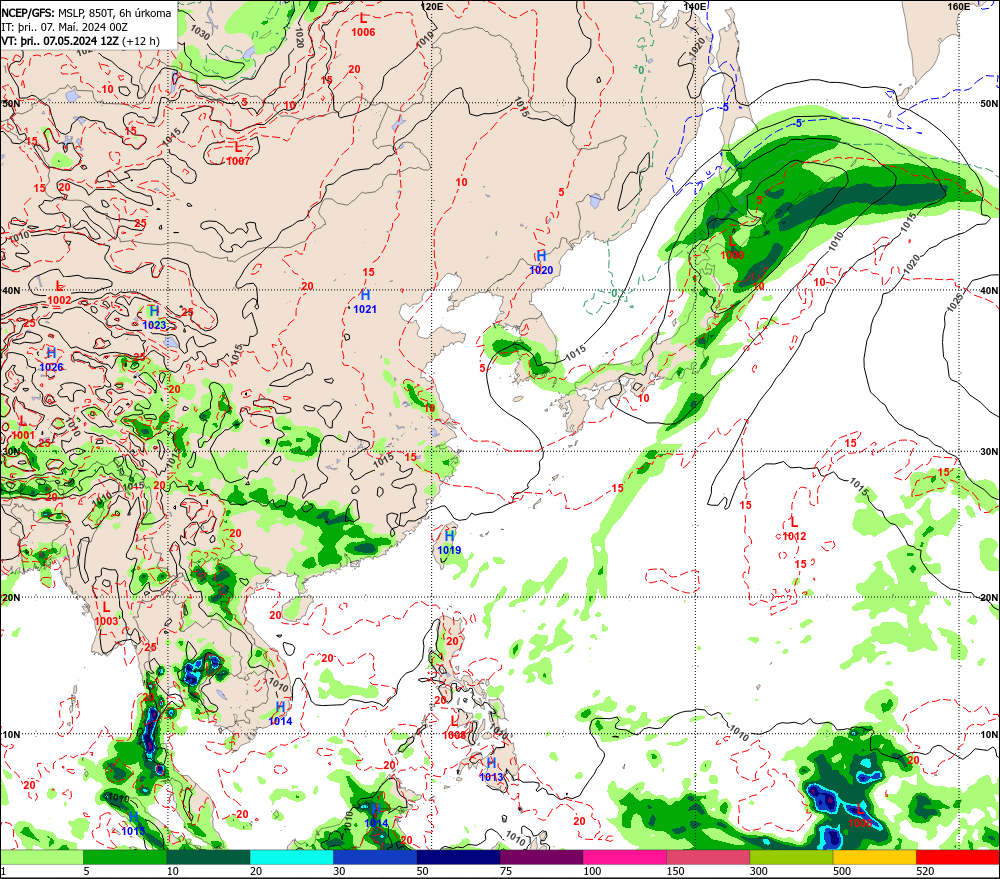Click the medium green 5–10 mm legend swatch
The height and width of the screenshot is (879, 1000).
point(124,857)
